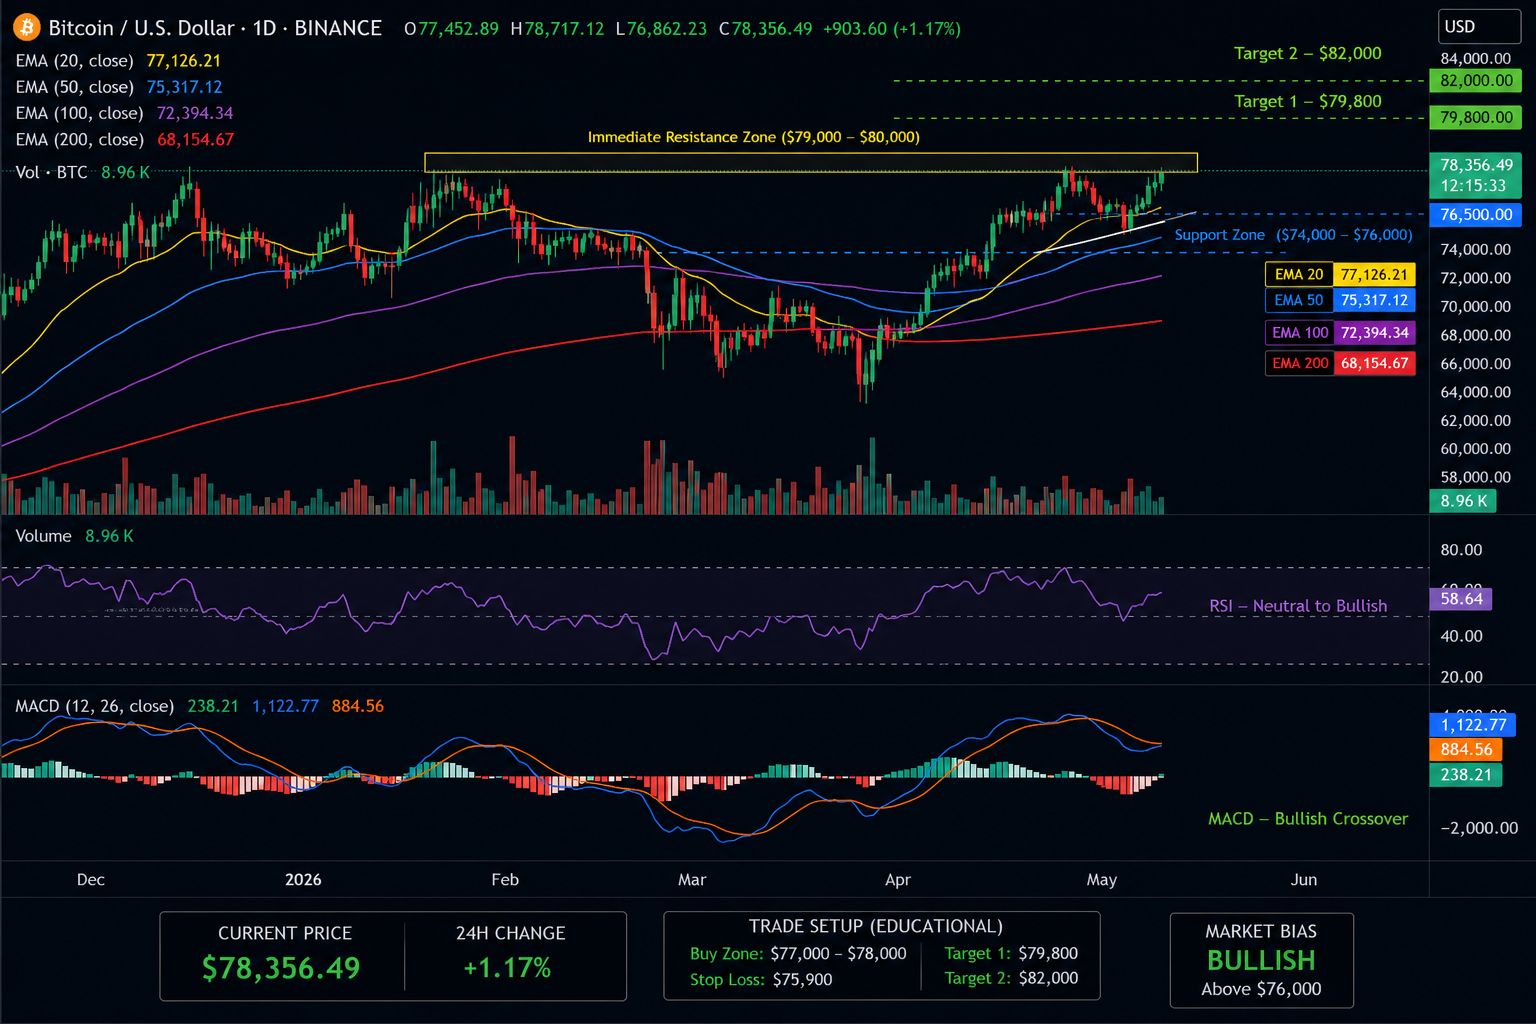Image resolution: width=1536 pixels, height=1024 pixels.
Task: Click the +1.17% value under 24H Change
Action: [507, 968]
